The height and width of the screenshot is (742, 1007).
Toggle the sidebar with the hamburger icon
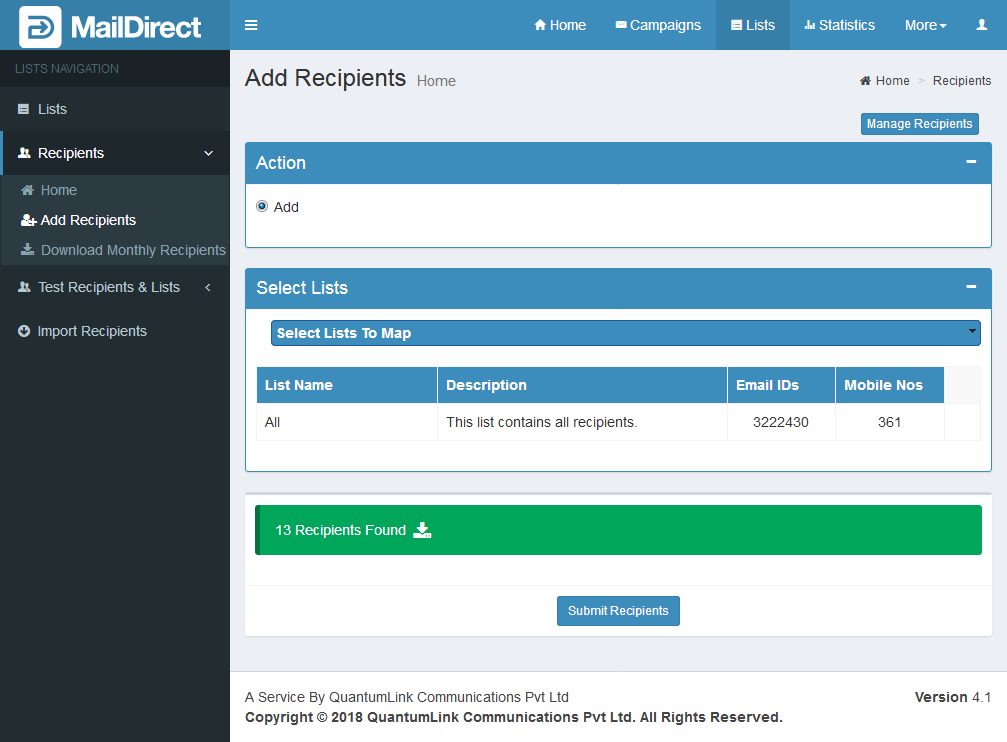click(251, 25)
